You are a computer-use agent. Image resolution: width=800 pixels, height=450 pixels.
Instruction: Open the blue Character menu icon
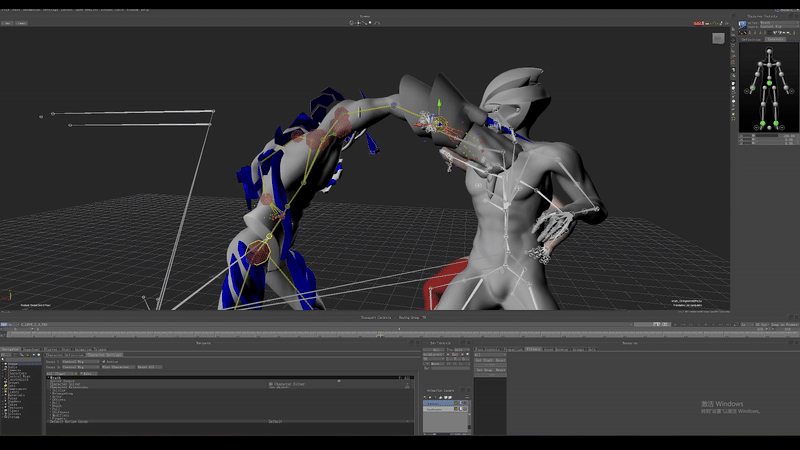point(742,24)
